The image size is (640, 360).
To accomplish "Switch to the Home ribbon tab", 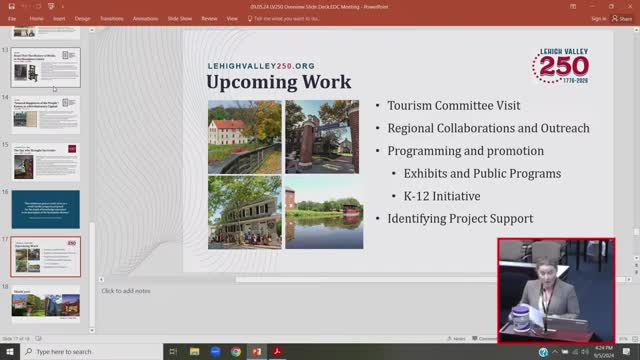I will pos(36,19).
